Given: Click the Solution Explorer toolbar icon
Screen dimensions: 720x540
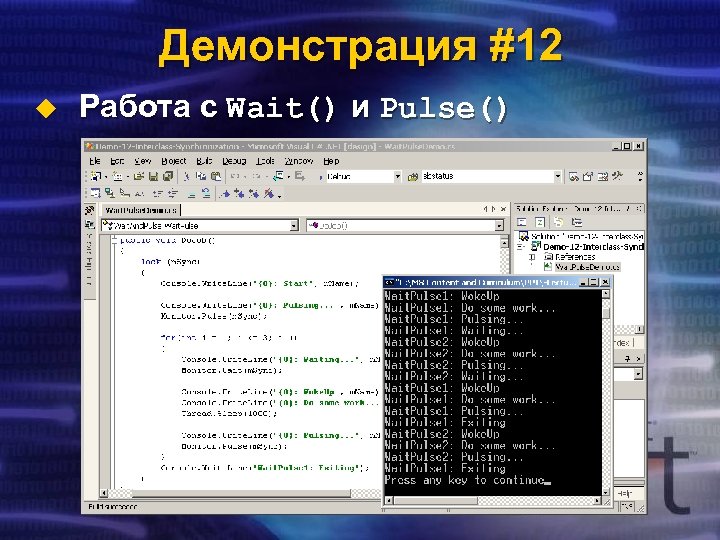Looking at the screenshot, I should click(574, 176).
